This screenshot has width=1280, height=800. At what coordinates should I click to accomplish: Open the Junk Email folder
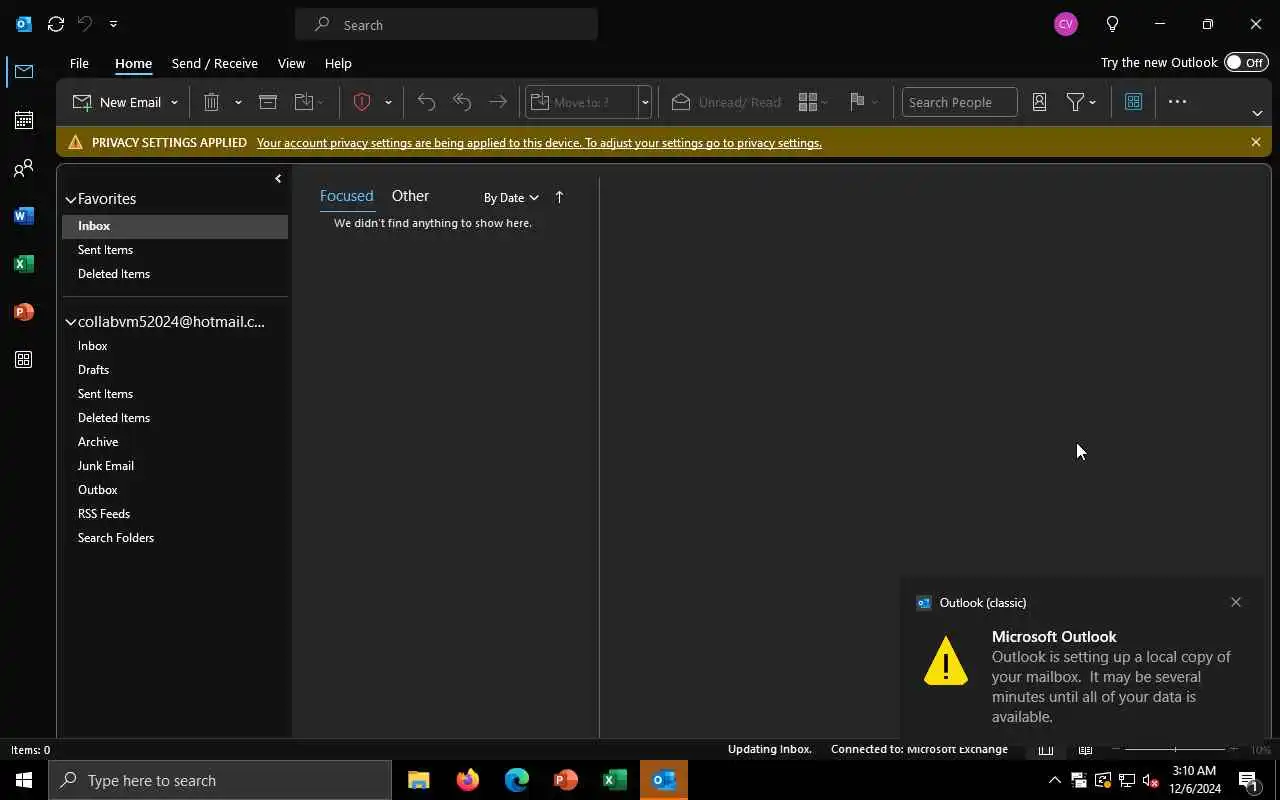[175, 466]
